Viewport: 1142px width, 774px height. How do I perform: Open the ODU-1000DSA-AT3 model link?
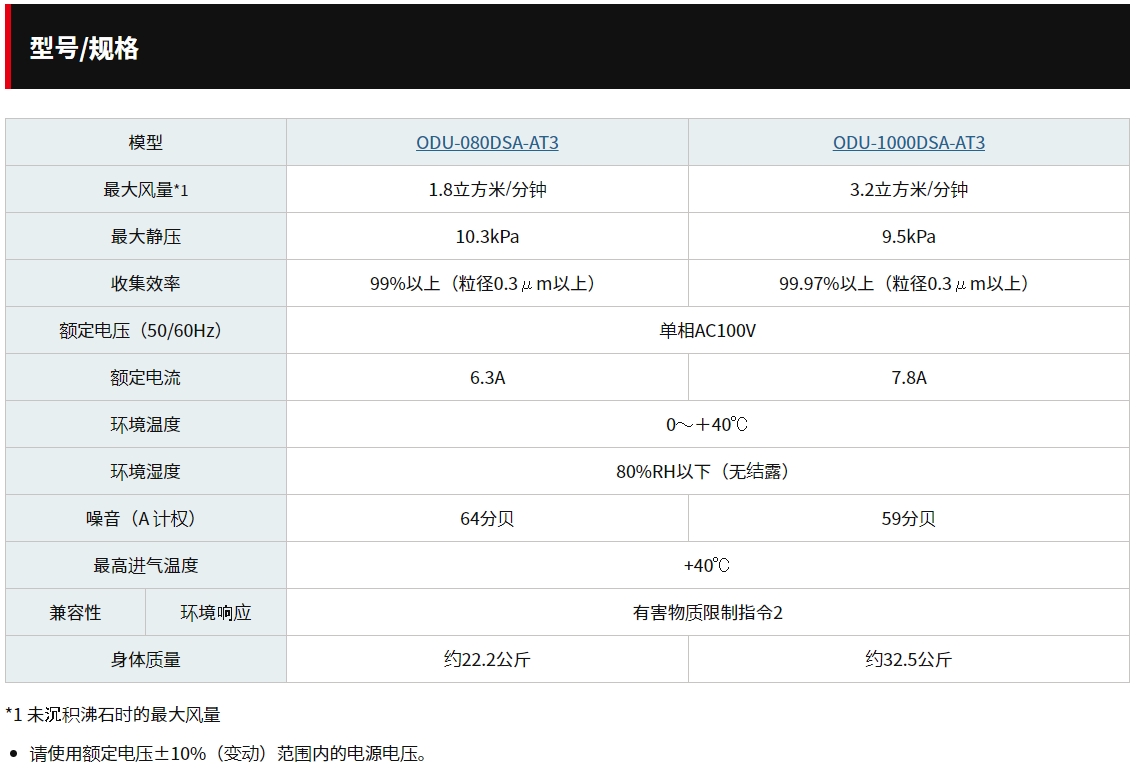point(908,143)
